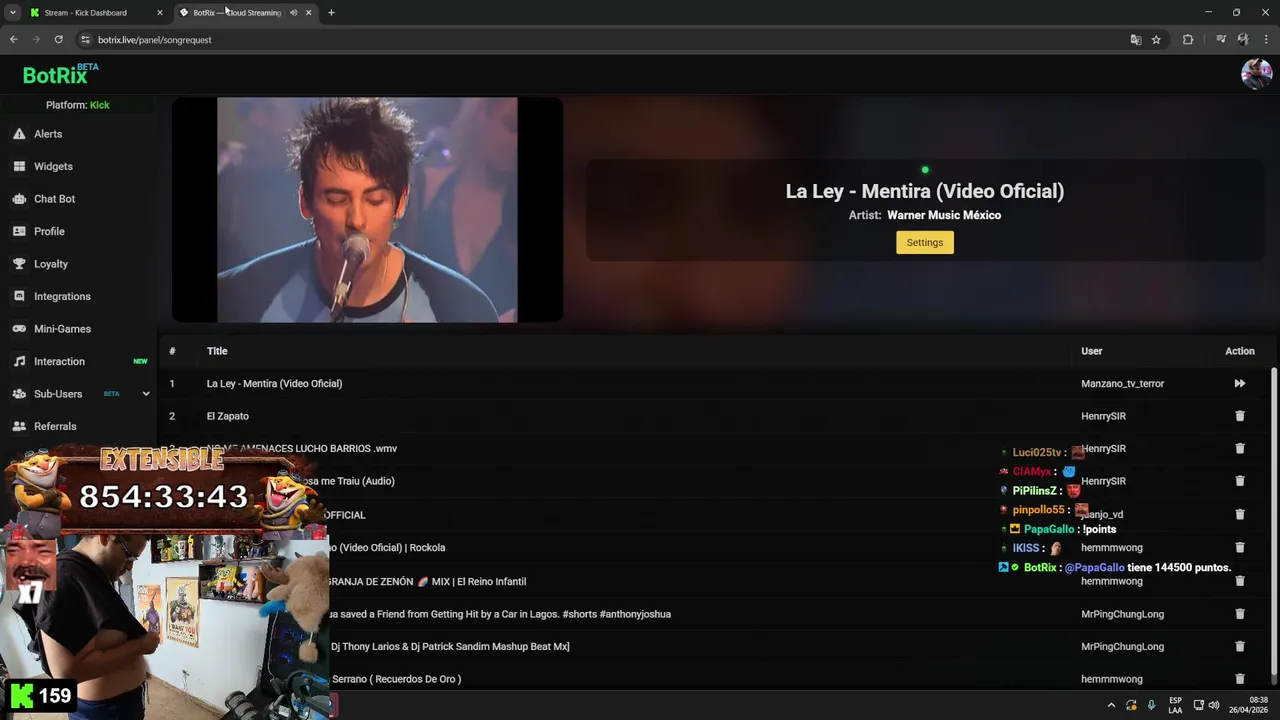The height and width of the screenshot is (720, 1280).
Task: Open the browser tab search dropdown
Action: (13, 13)
